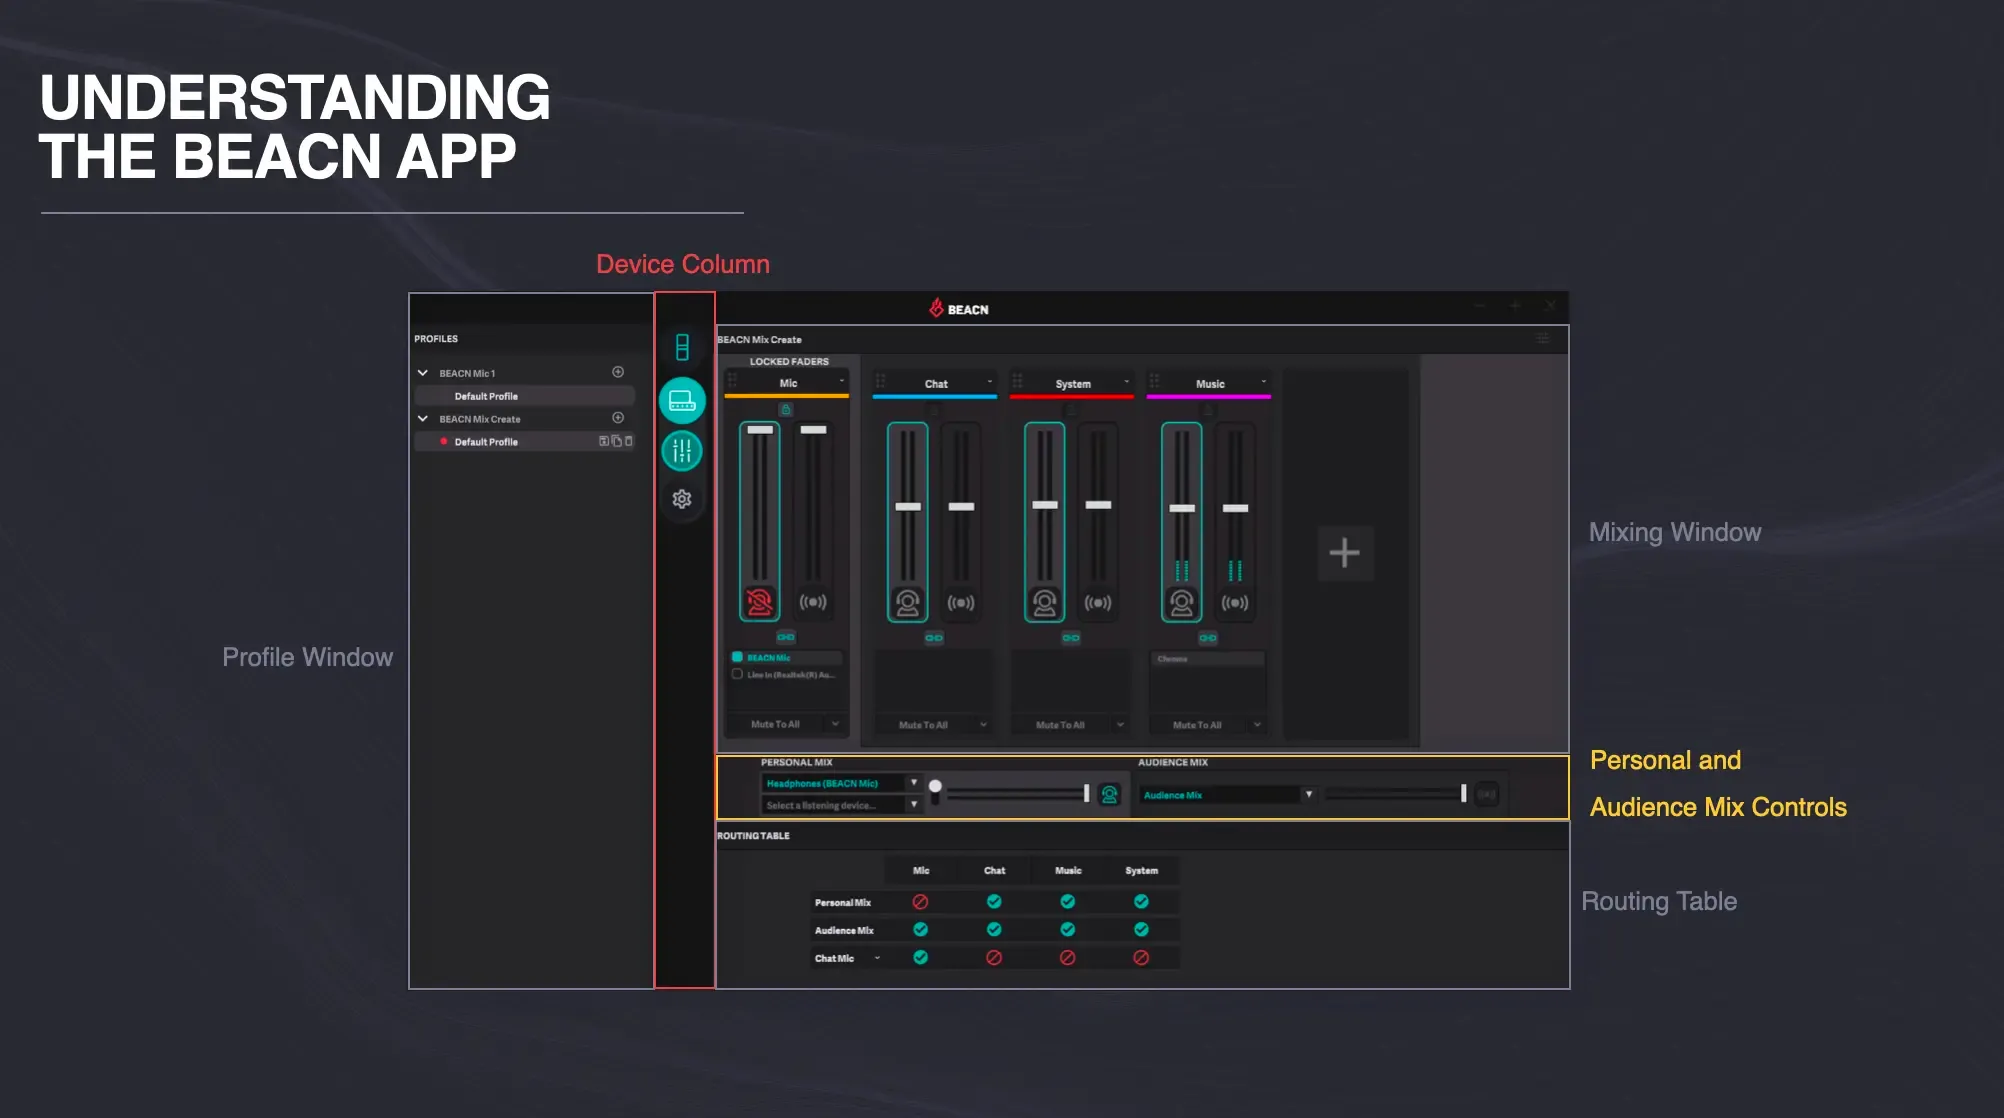Image resolution: width=2004 pixels, height=1118 pixels.
Task: Click the plus button to add a new channel
Action: [x=1343, y=552]
